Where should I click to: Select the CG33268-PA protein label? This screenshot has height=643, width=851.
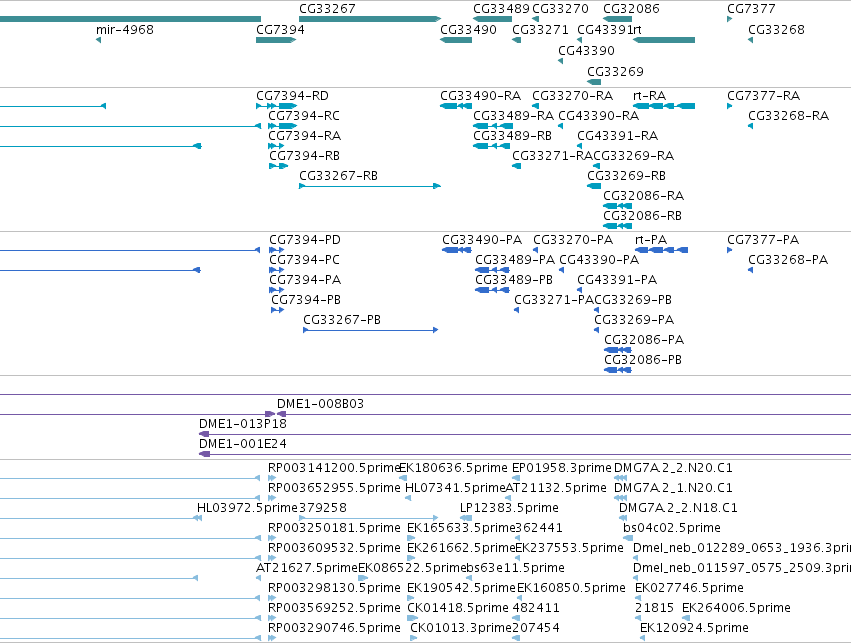[x=788, y=260]
